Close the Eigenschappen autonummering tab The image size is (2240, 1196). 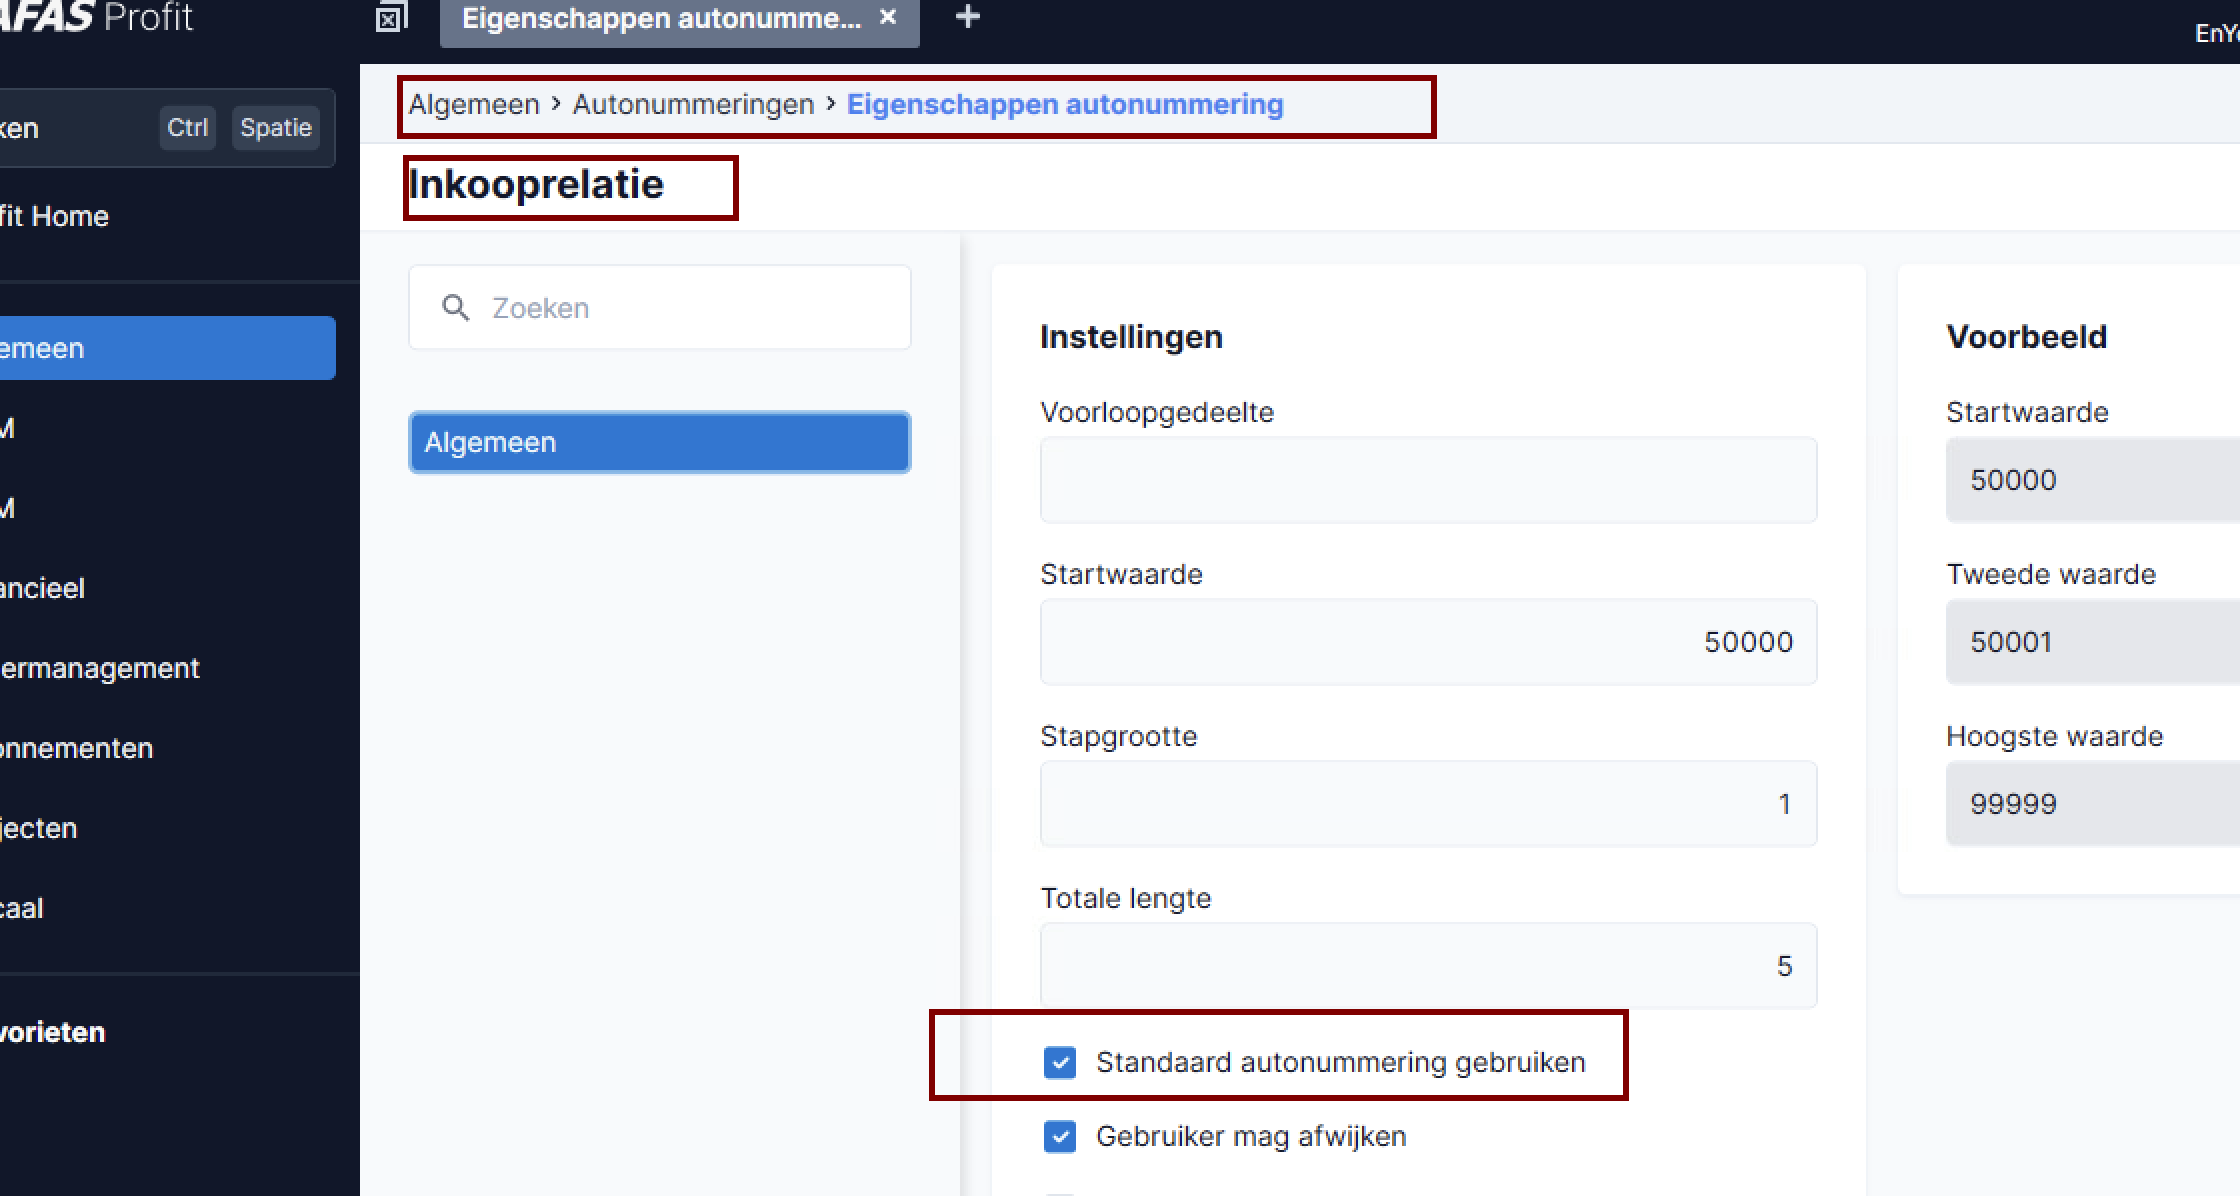pyautogui.click(x=887, y=17)
